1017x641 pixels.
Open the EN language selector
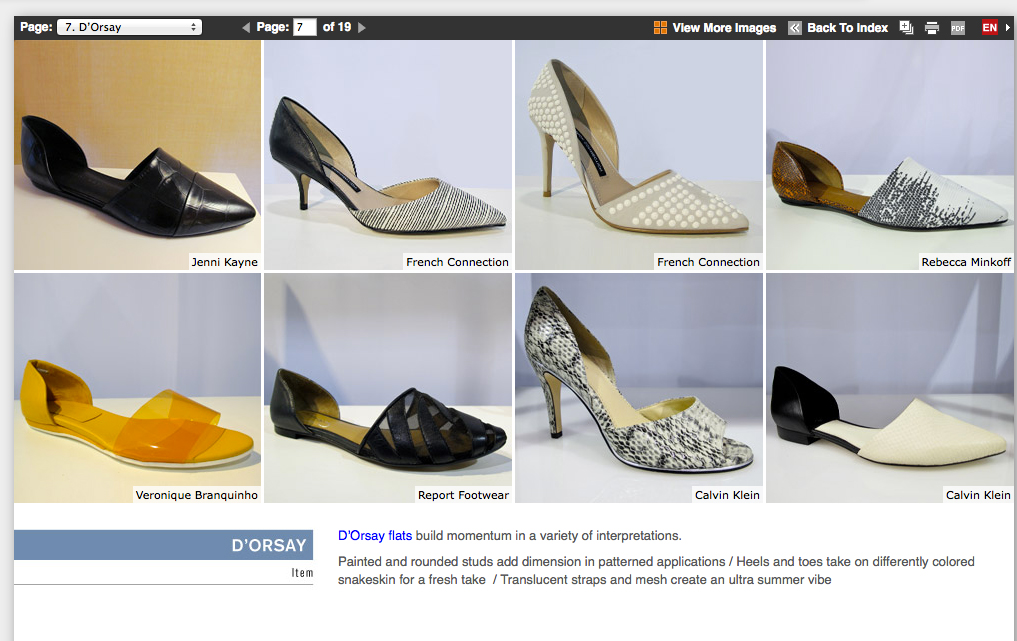click(989, 27)
